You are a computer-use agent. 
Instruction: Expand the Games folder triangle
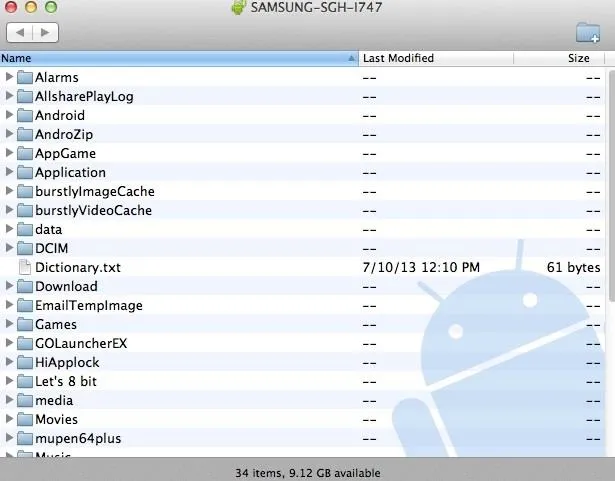pyautogui.click(x=9, y=324)
